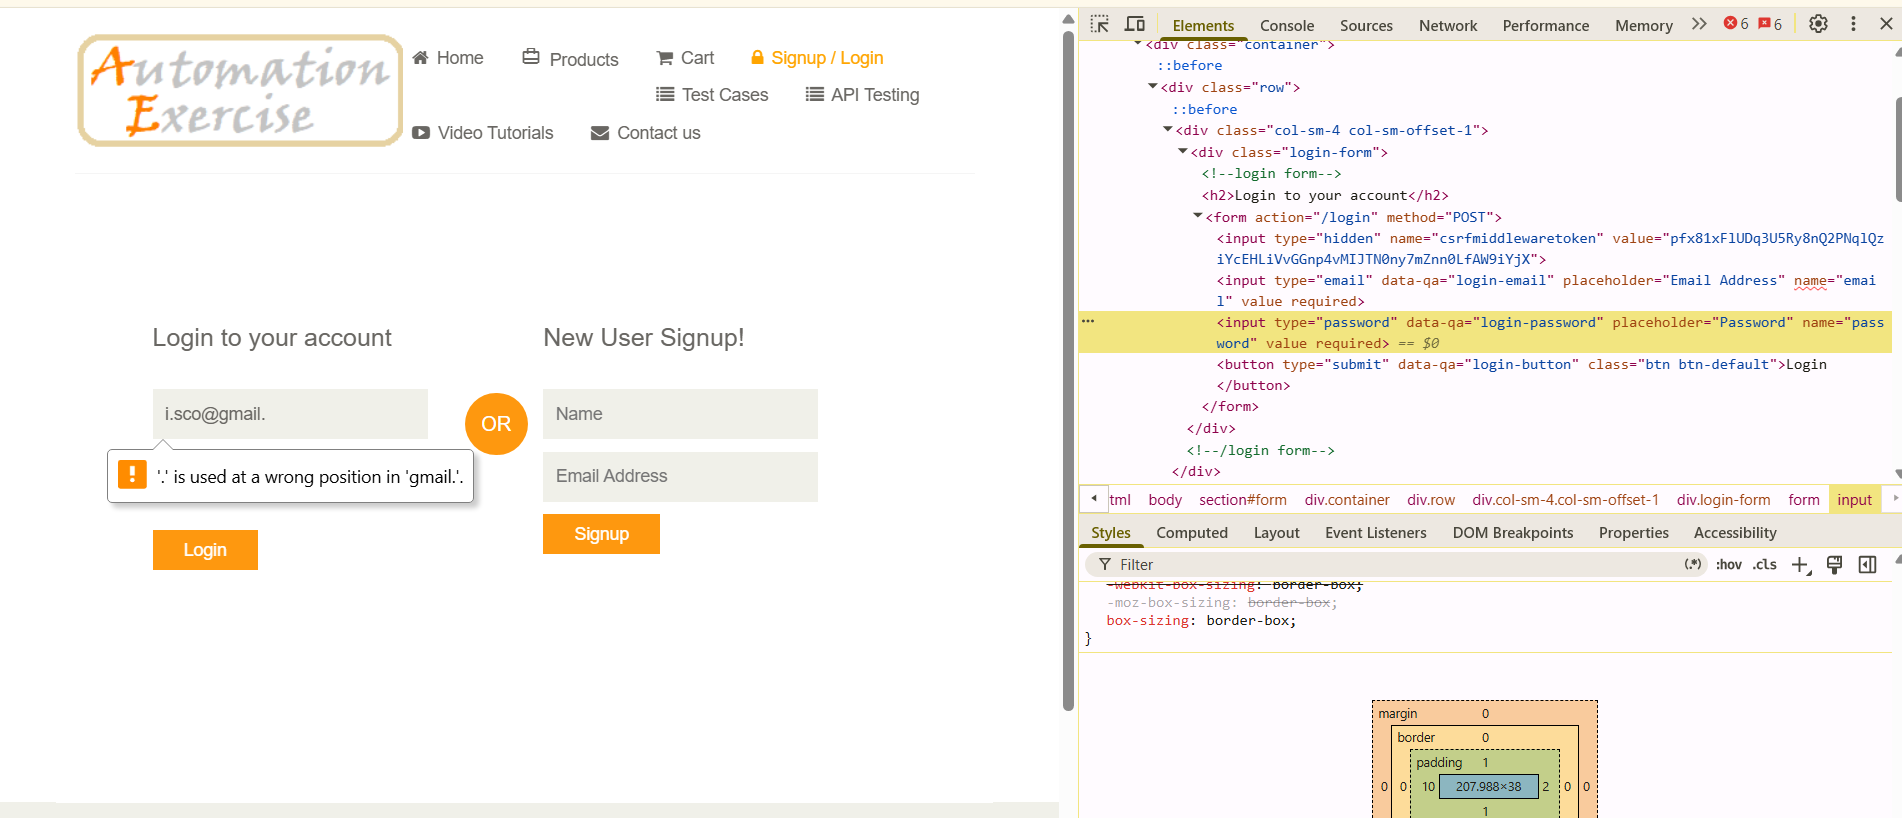Click the Home icon in the navbar
This screenshot has width=1902, height=818.
[421, 58]
